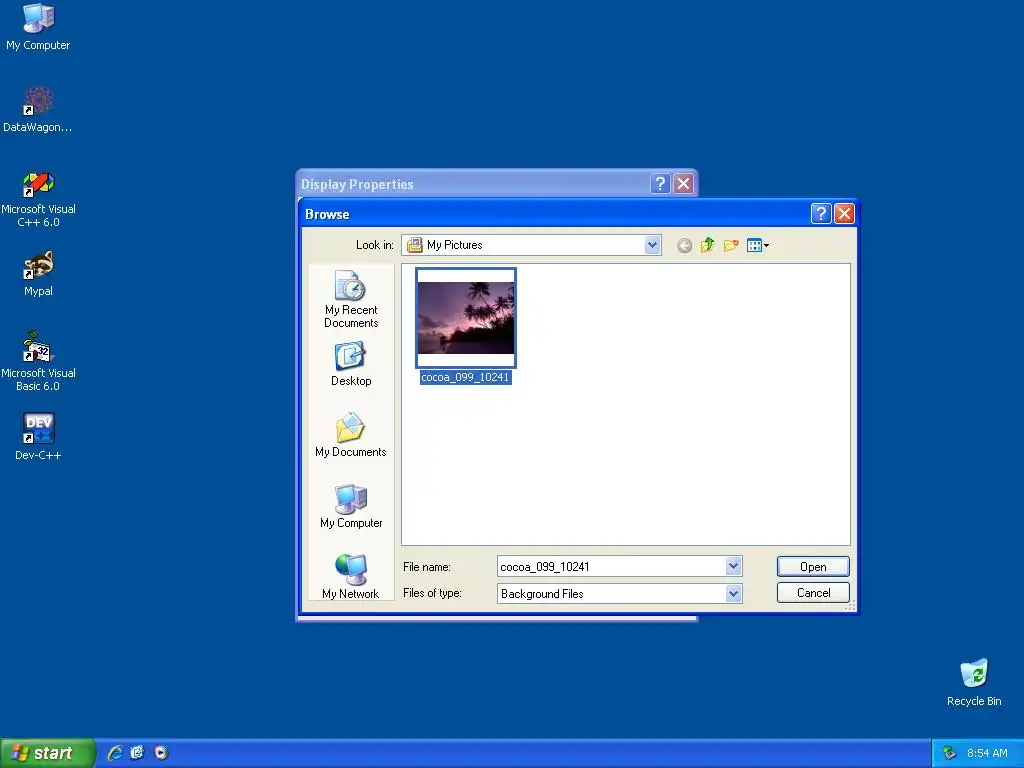Select My Computer in the Browse places bar

(x=351, y=506)
